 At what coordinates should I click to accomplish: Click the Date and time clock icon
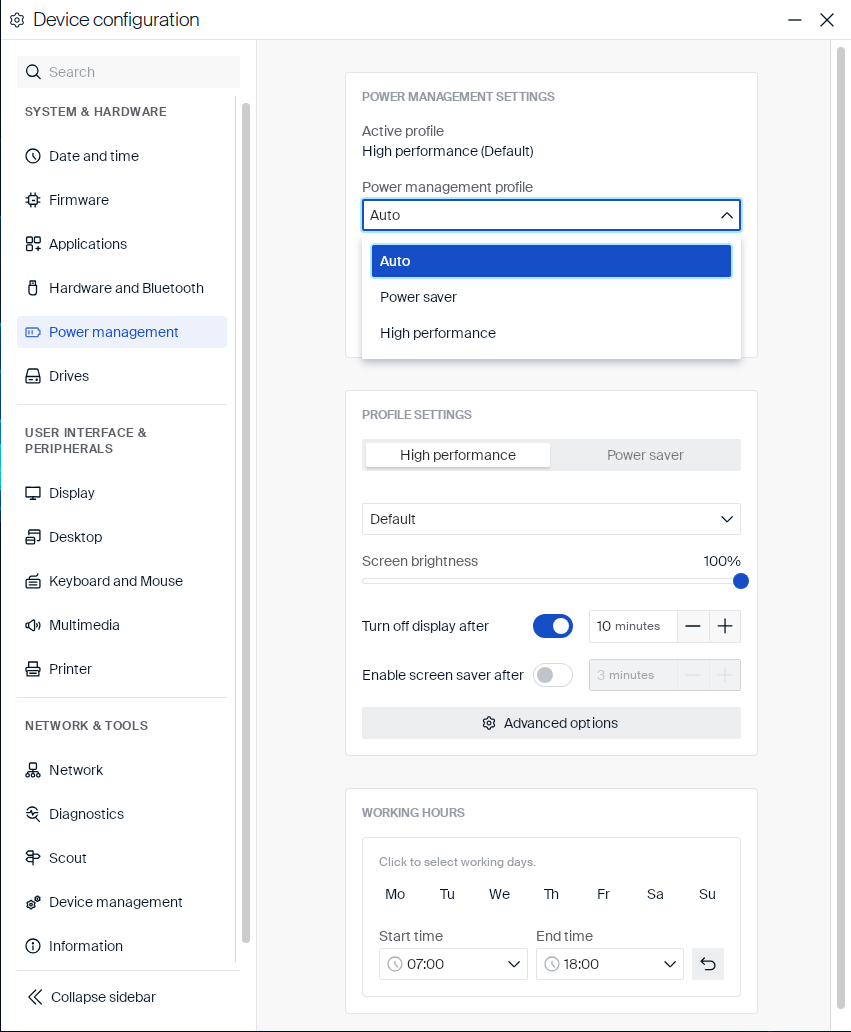click(33, 156)
